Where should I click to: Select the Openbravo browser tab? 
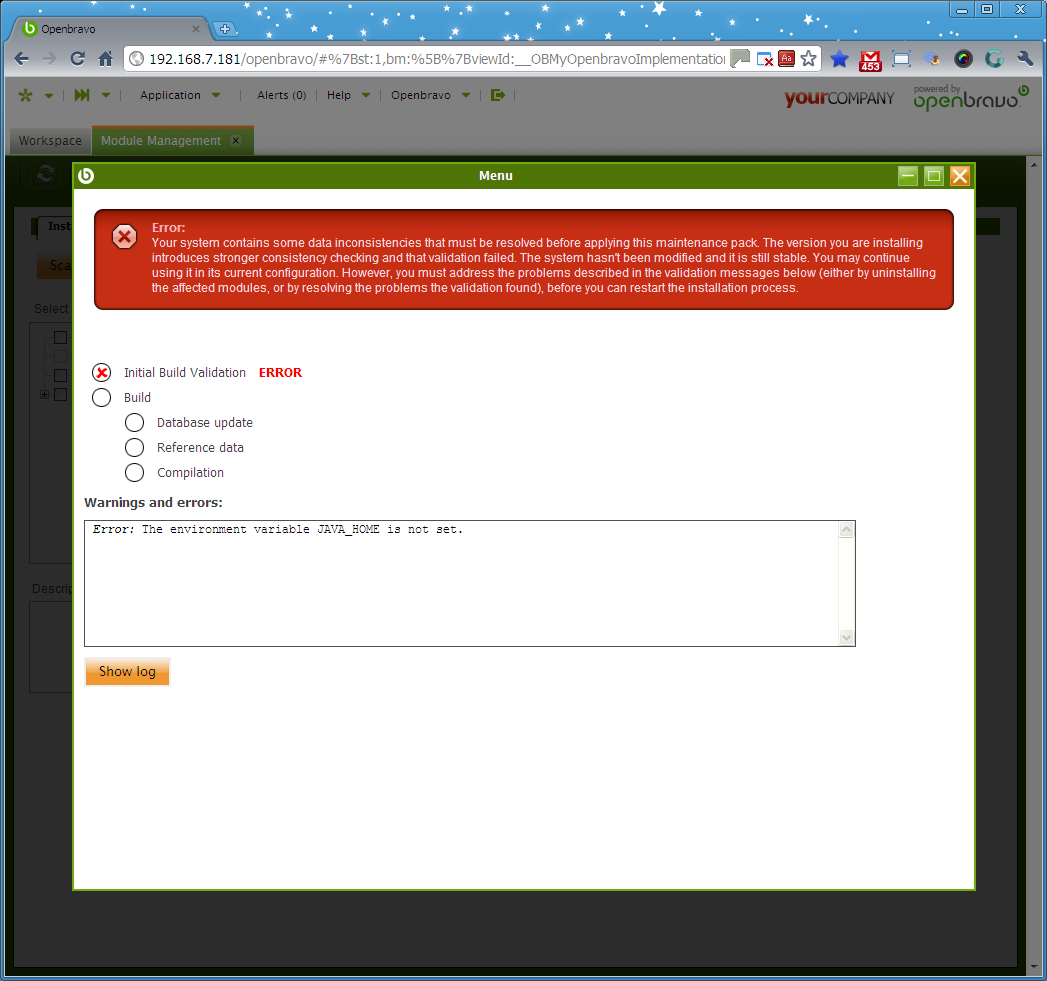pyautogui.click(x=110, y=29)
